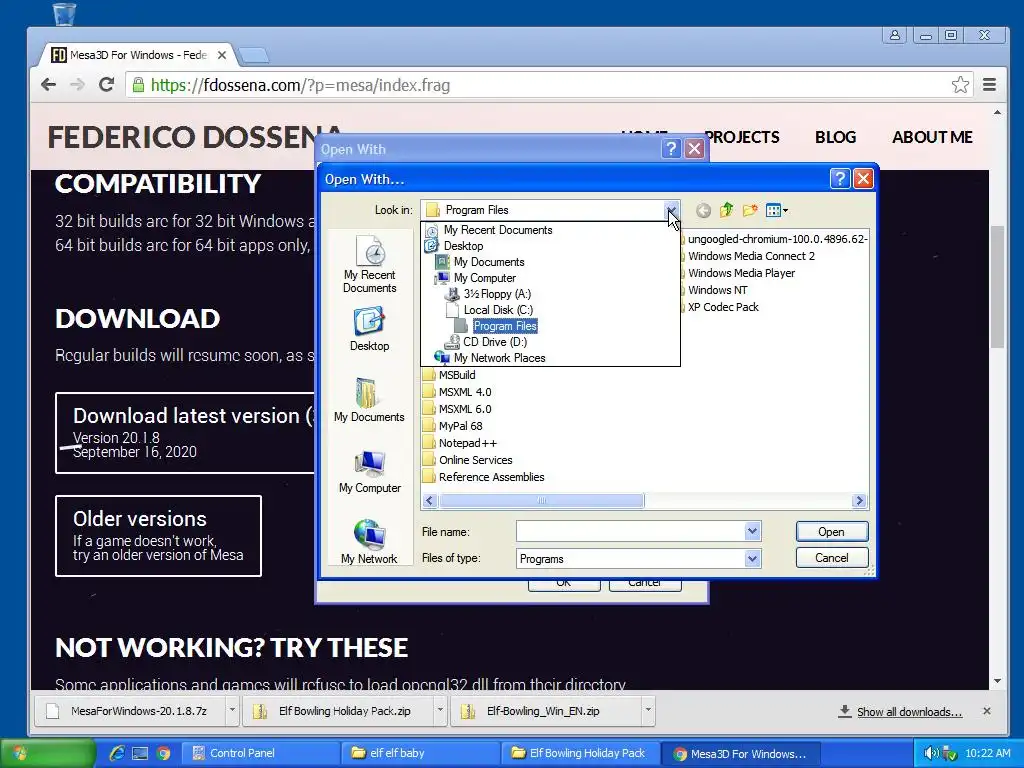Open the File name dropdown arrow

click(752, 532)
